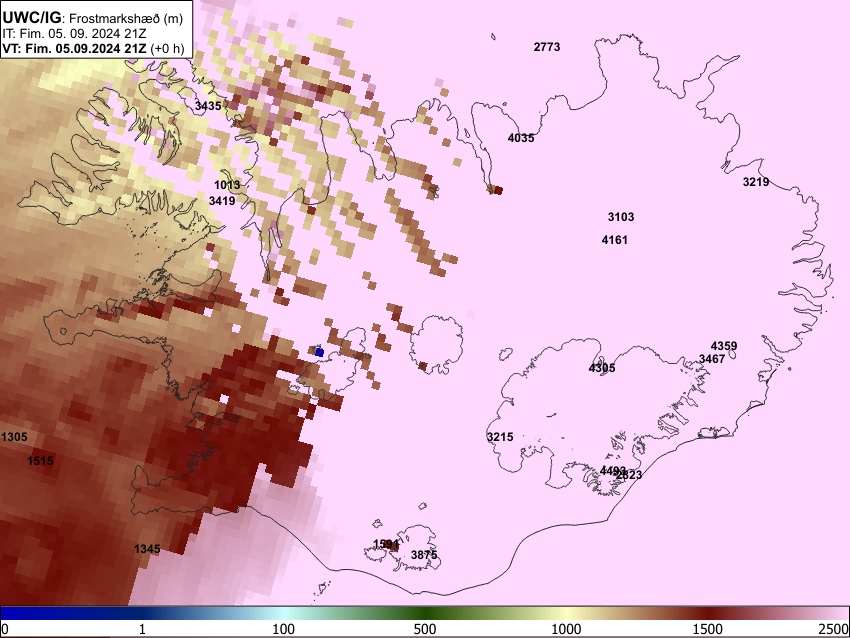The width and height of the screenshot is (850, 638).
Task: Click the 3467 map value
Action: tap(712, 359)
